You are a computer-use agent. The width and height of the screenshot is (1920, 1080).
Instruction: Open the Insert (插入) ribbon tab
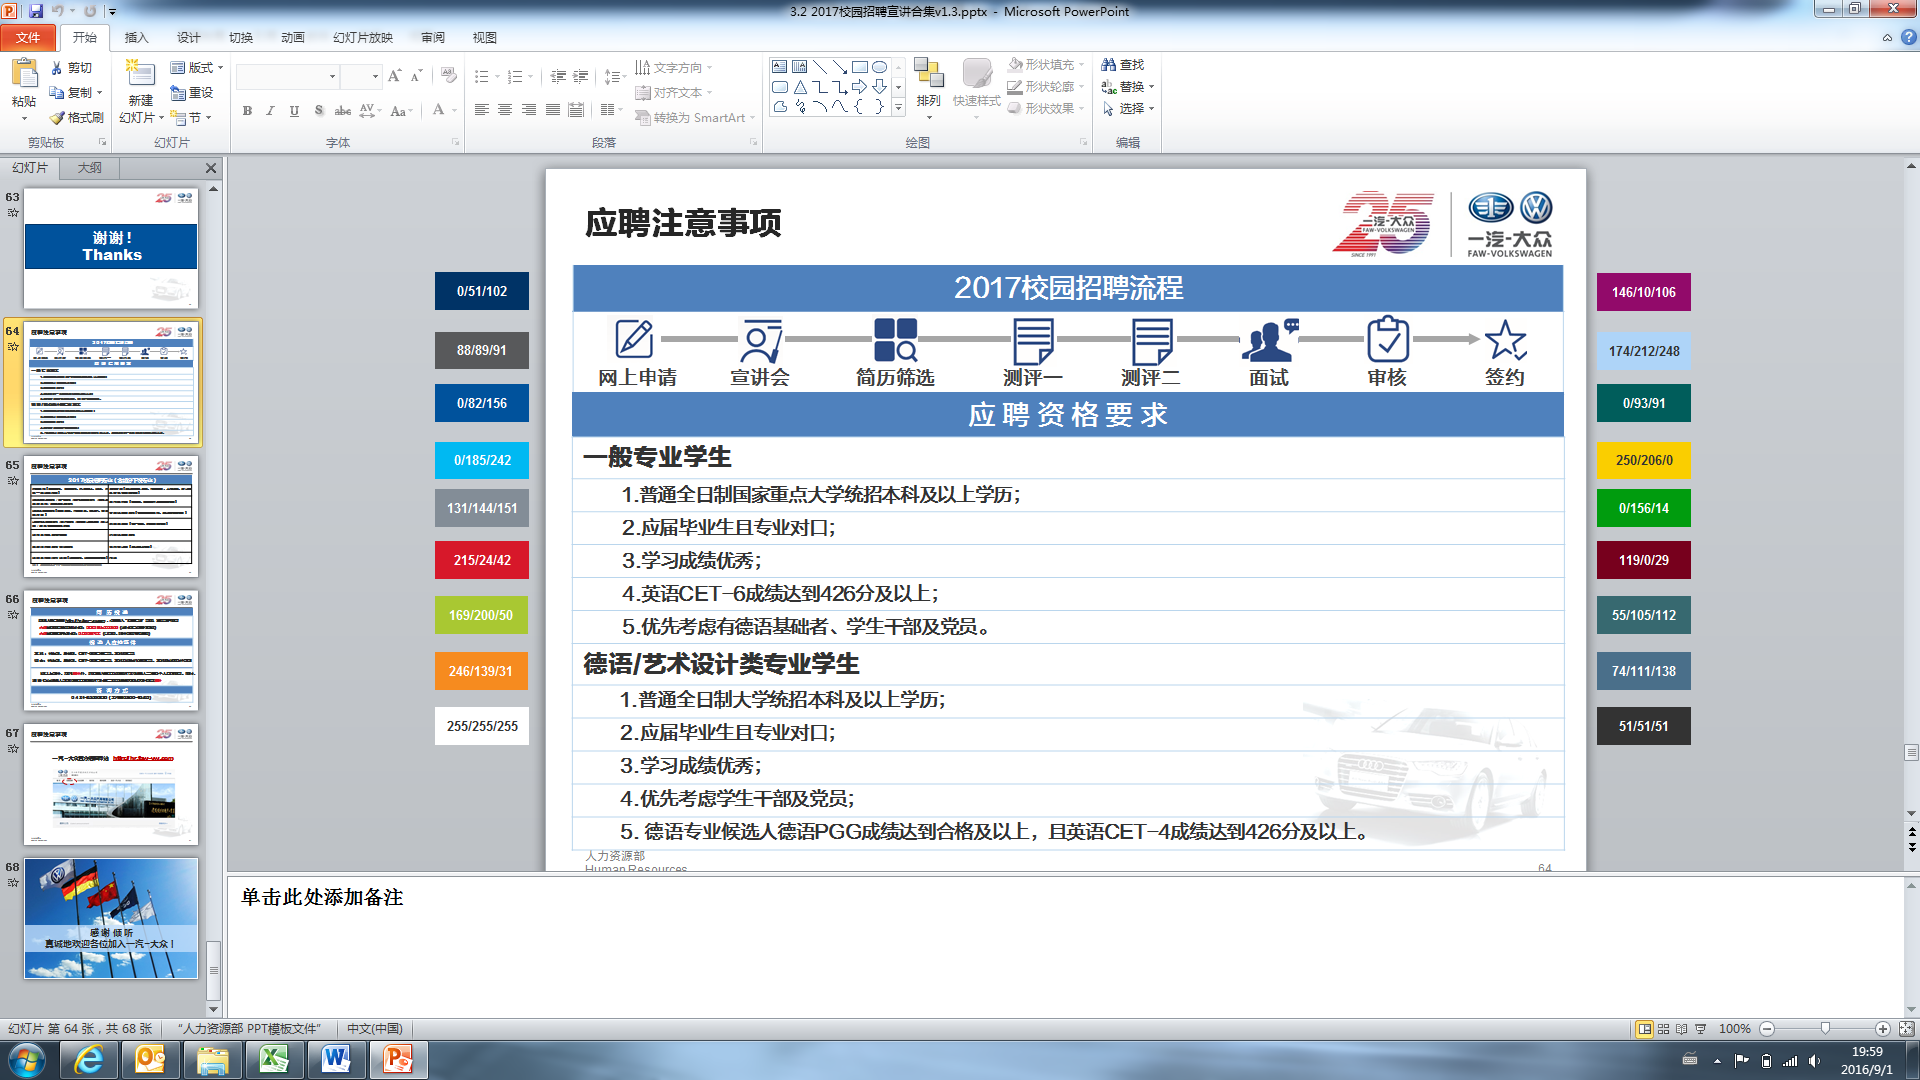click(136, 38)
